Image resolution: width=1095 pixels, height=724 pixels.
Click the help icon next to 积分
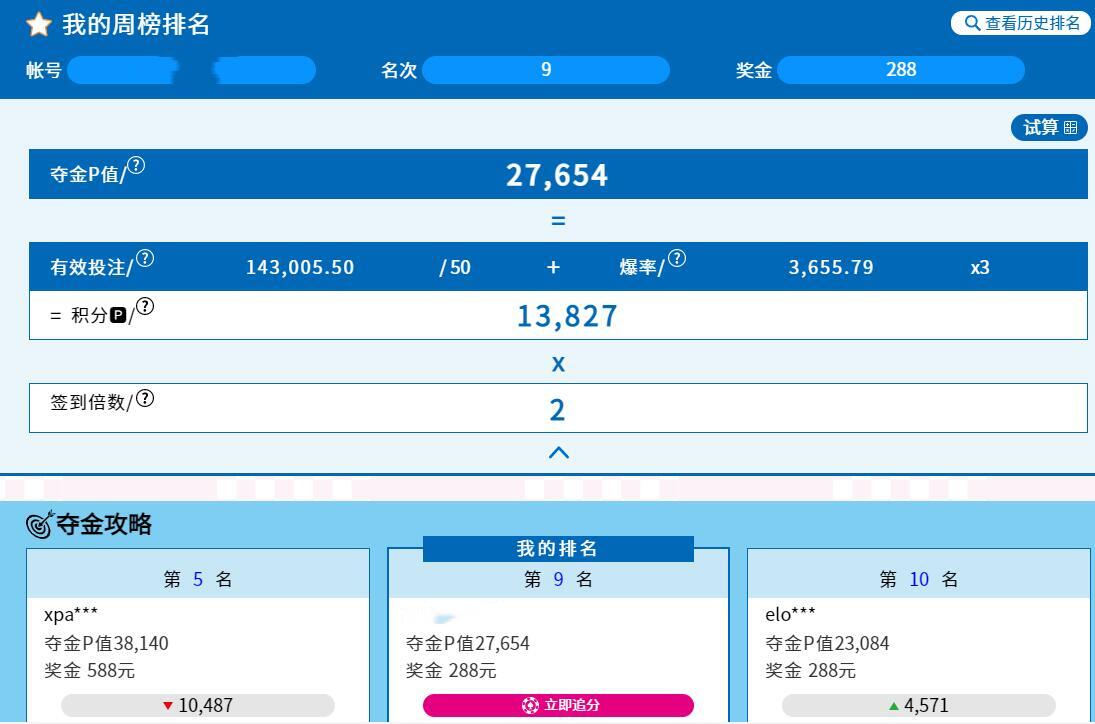click(x=145, y=307)
